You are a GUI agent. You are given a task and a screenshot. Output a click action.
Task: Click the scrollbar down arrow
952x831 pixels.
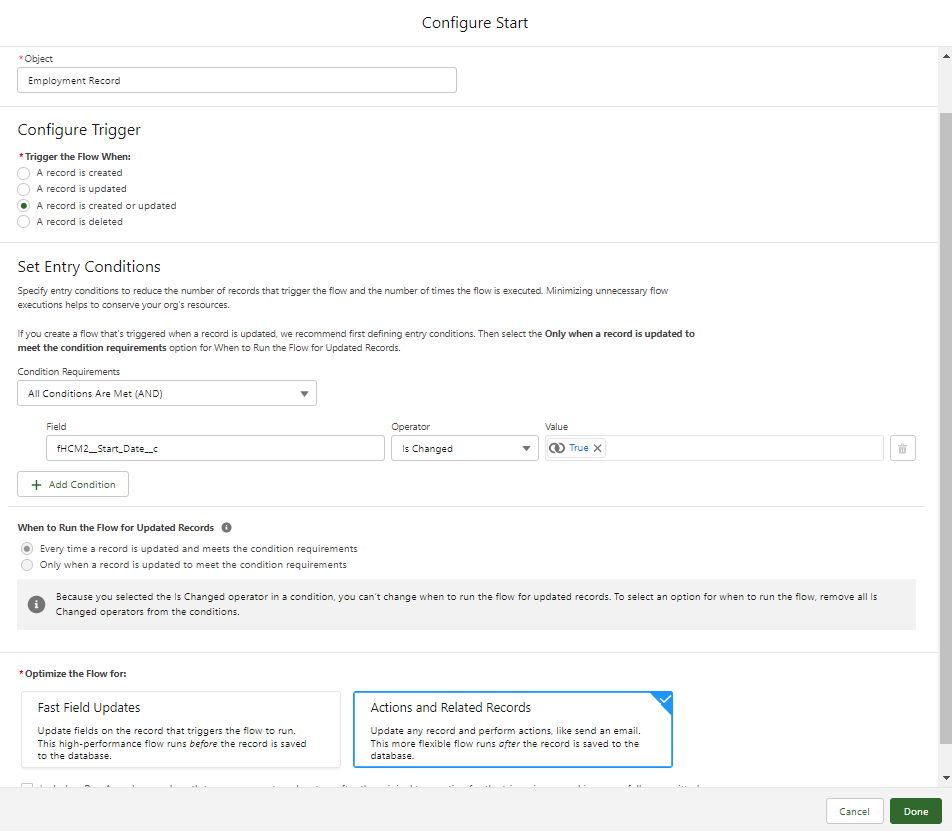[x=945, y=777]
